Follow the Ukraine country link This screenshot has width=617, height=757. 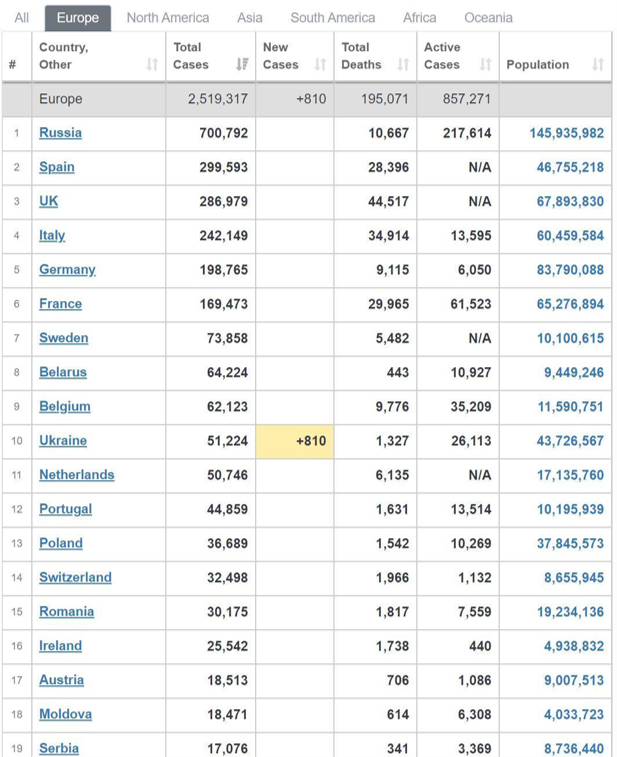pyautogui.click(x=63, y=441)
